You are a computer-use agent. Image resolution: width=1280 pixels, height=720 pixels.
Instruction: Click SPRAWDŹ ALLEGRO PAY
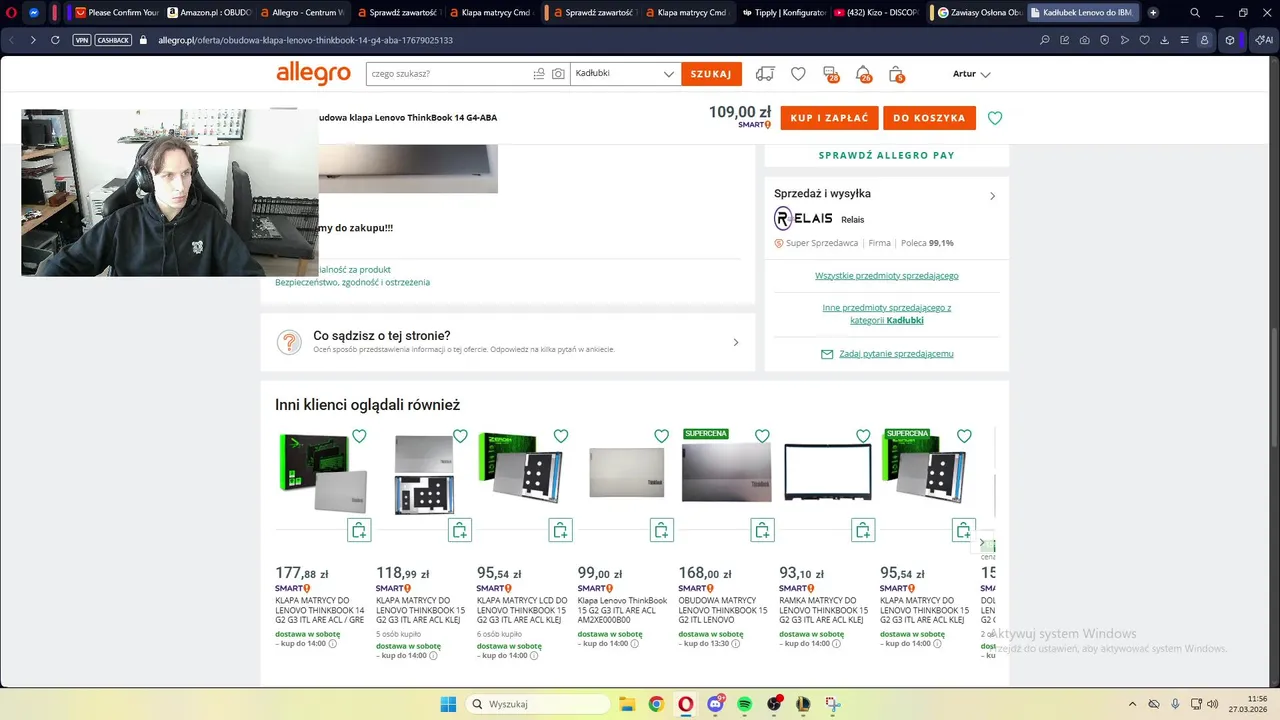pyautogui.click(x=886, y=155)
